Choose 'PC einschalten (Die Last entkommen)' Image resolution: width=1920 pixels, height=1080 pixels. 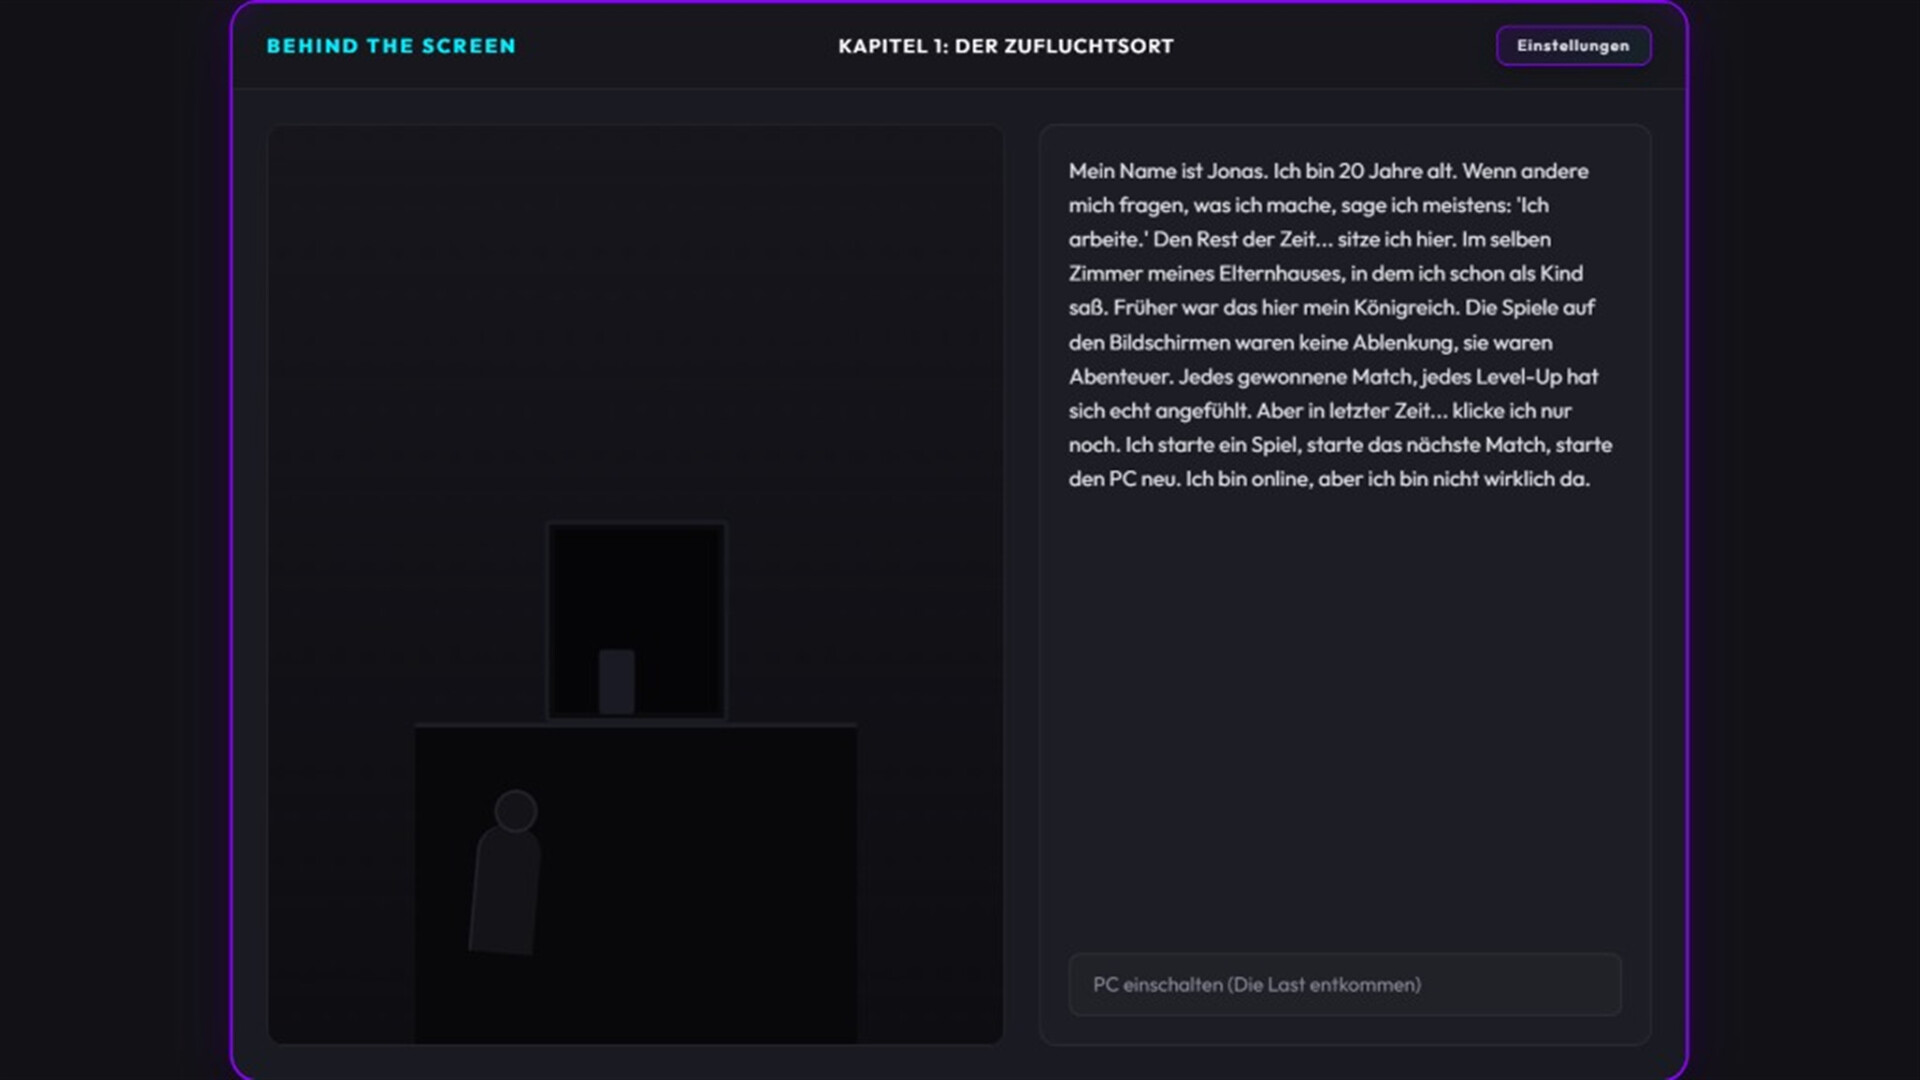pyautogui.click(x=1345, y=985)
